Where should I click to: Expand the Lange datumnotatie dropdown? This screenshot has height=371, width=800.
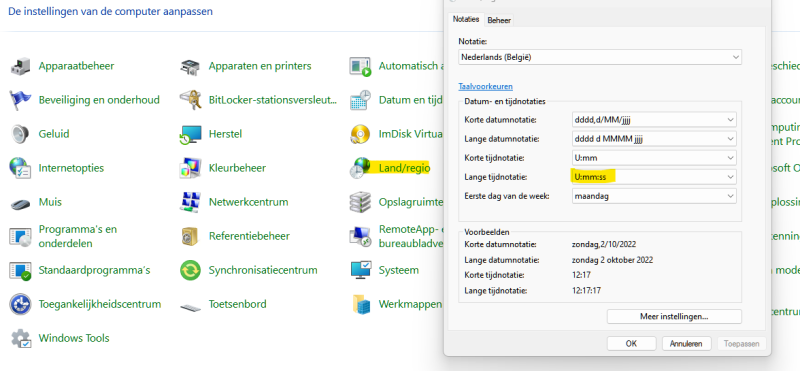(x=655, y=139)
